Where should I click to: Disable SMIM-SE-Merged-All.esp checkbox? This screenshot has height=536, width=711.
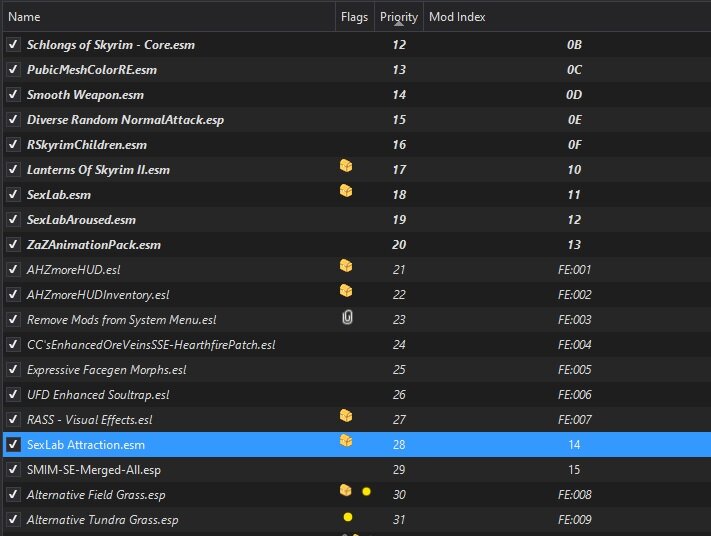point(13,469)
